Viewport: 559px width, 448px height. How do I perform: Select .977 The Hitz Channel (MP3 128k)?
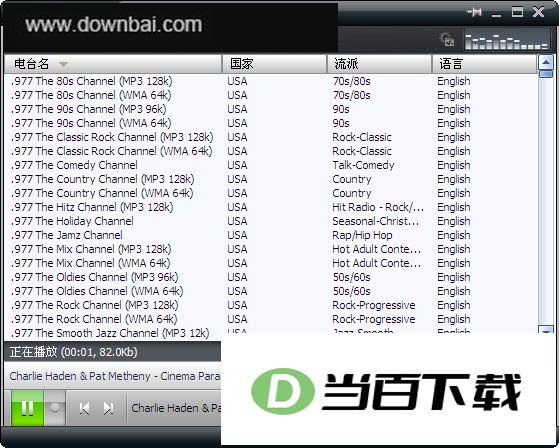271,207
